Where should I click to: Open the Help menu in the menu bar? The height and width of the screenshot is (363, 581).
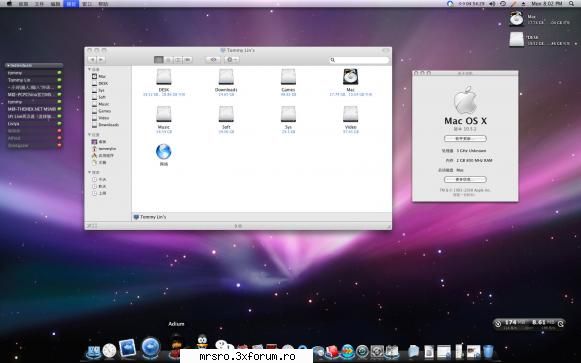(103, 4)
